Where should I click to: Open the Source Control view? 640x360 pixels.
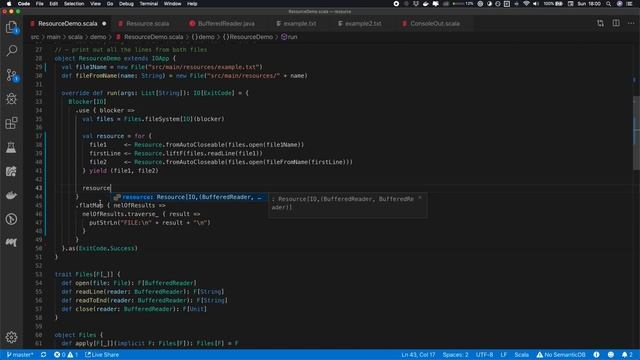pyautogui.click(x=11, y=75)
